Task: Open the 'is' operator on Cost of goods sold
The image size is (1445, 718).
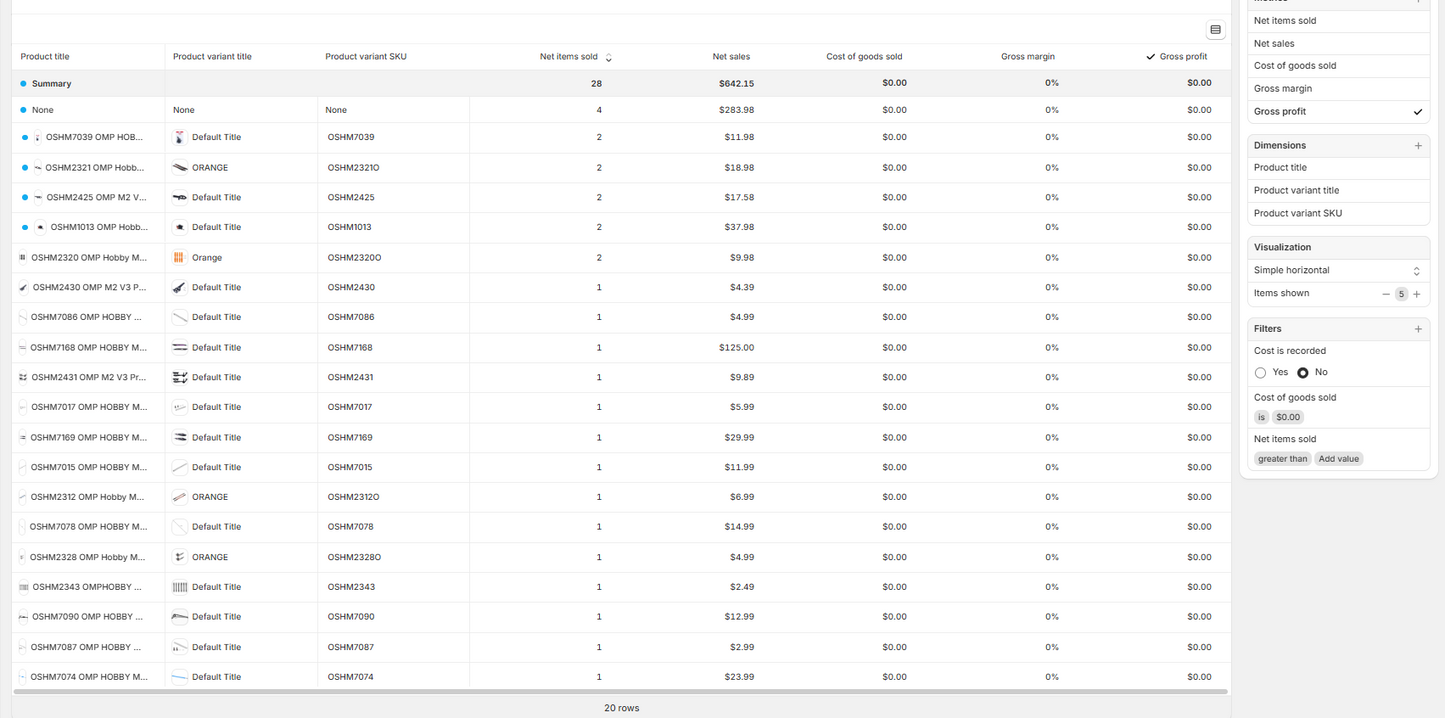Action: (1261, 418)
